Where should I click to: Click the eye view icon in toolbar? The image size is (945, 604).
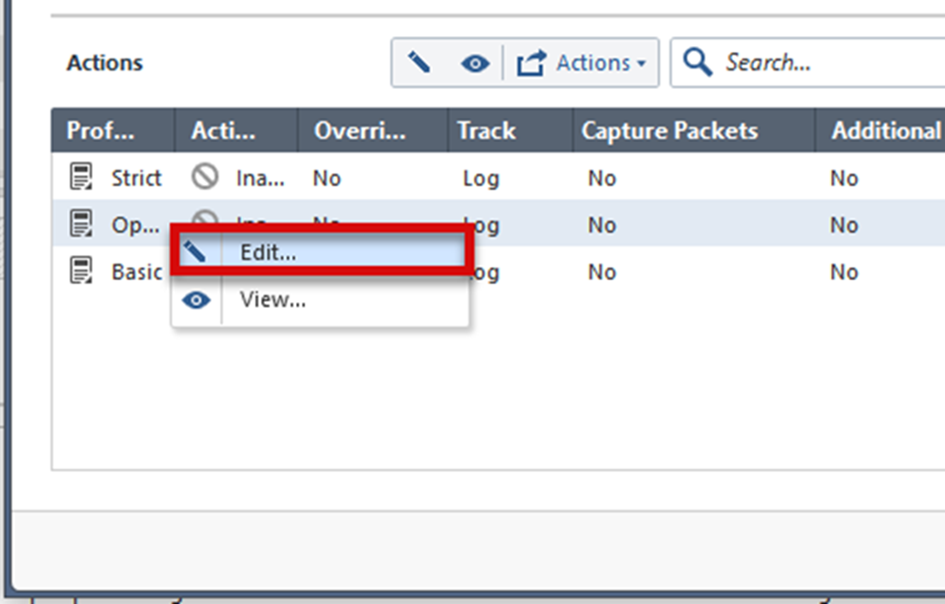click(x=475, y=63)
